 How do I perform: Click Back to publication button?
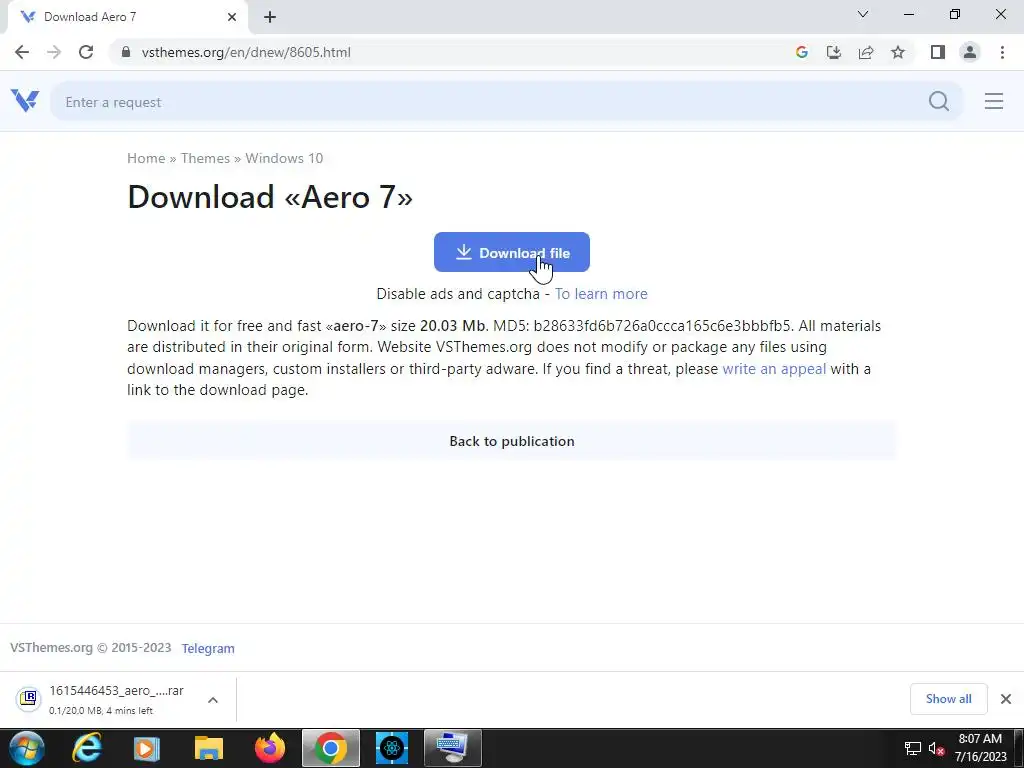(511, 441)
